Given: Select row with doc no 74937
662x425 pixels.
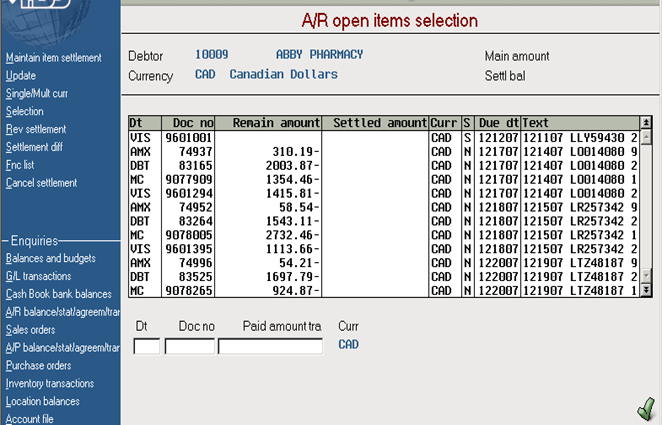Looking at the screenshot, I should click(x=384, y=152).
